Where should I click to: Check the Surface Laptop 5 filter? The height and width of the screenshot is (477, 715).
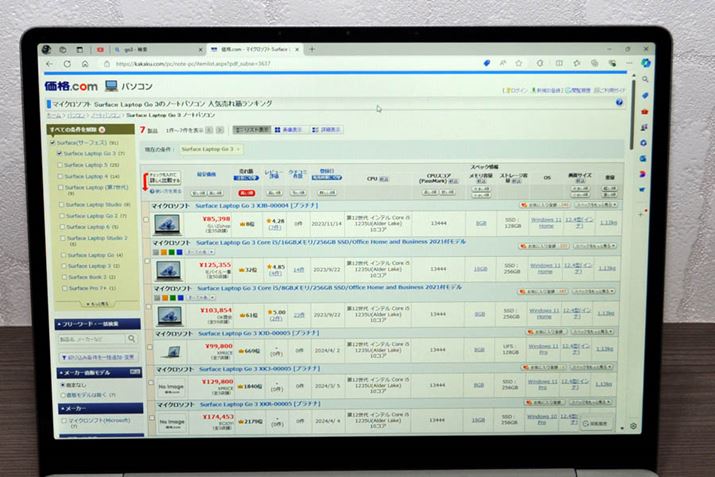tap(60, 164)
